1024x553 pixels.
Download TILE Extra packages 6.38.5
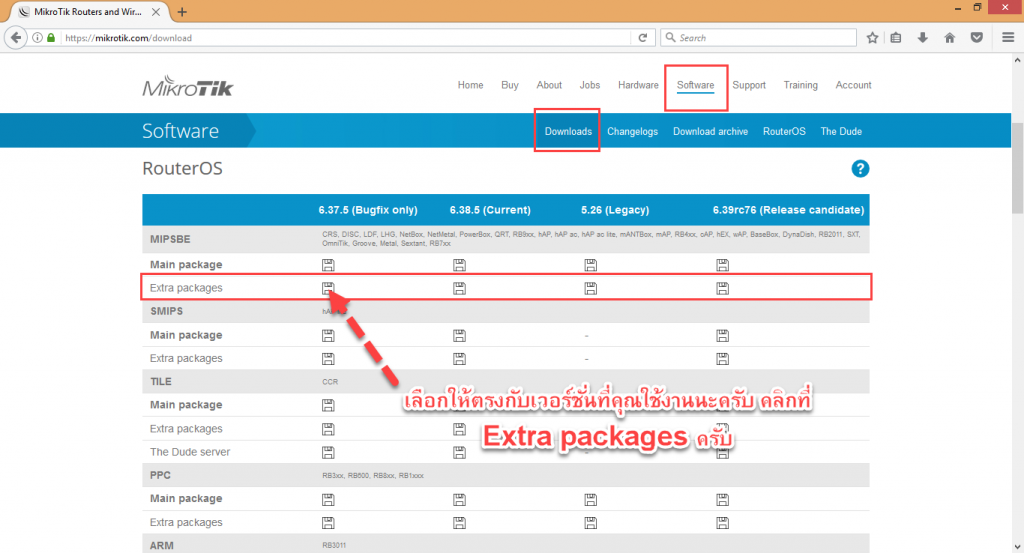tap(459, 429)
